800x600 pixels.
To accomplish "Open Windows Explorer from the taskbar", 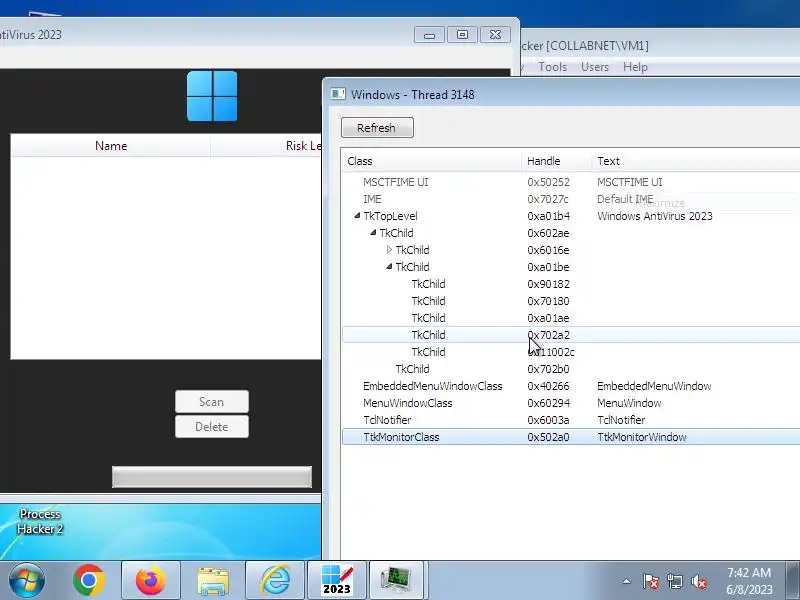I will [213, 580].
